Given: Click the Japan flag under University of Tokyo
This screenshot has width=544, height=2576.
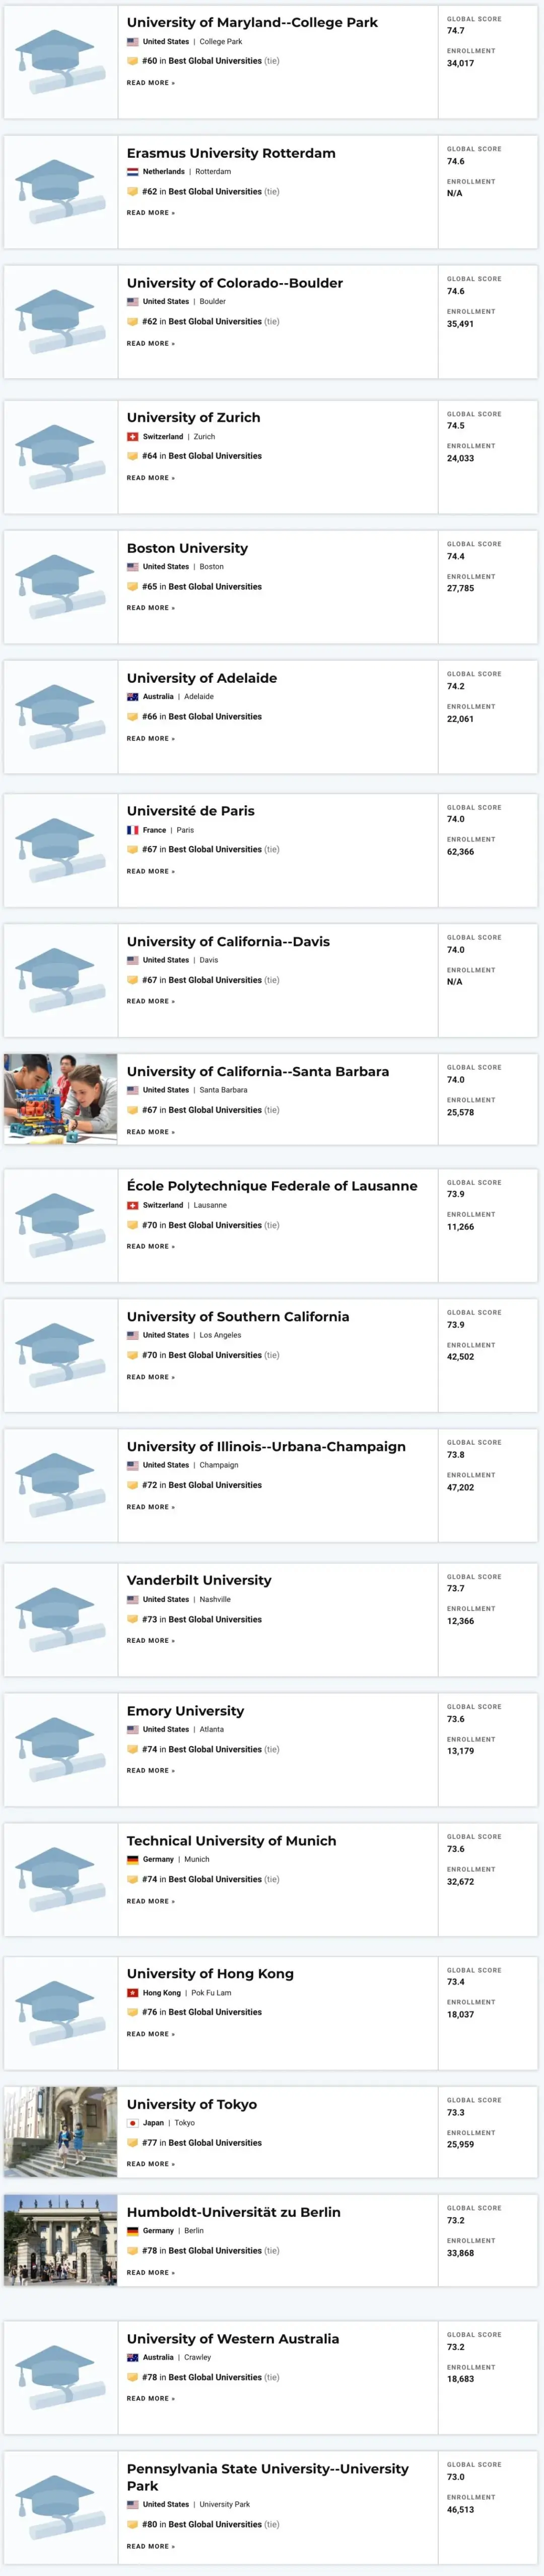Looking at the screenshot, I should (x=132, y=2123).
